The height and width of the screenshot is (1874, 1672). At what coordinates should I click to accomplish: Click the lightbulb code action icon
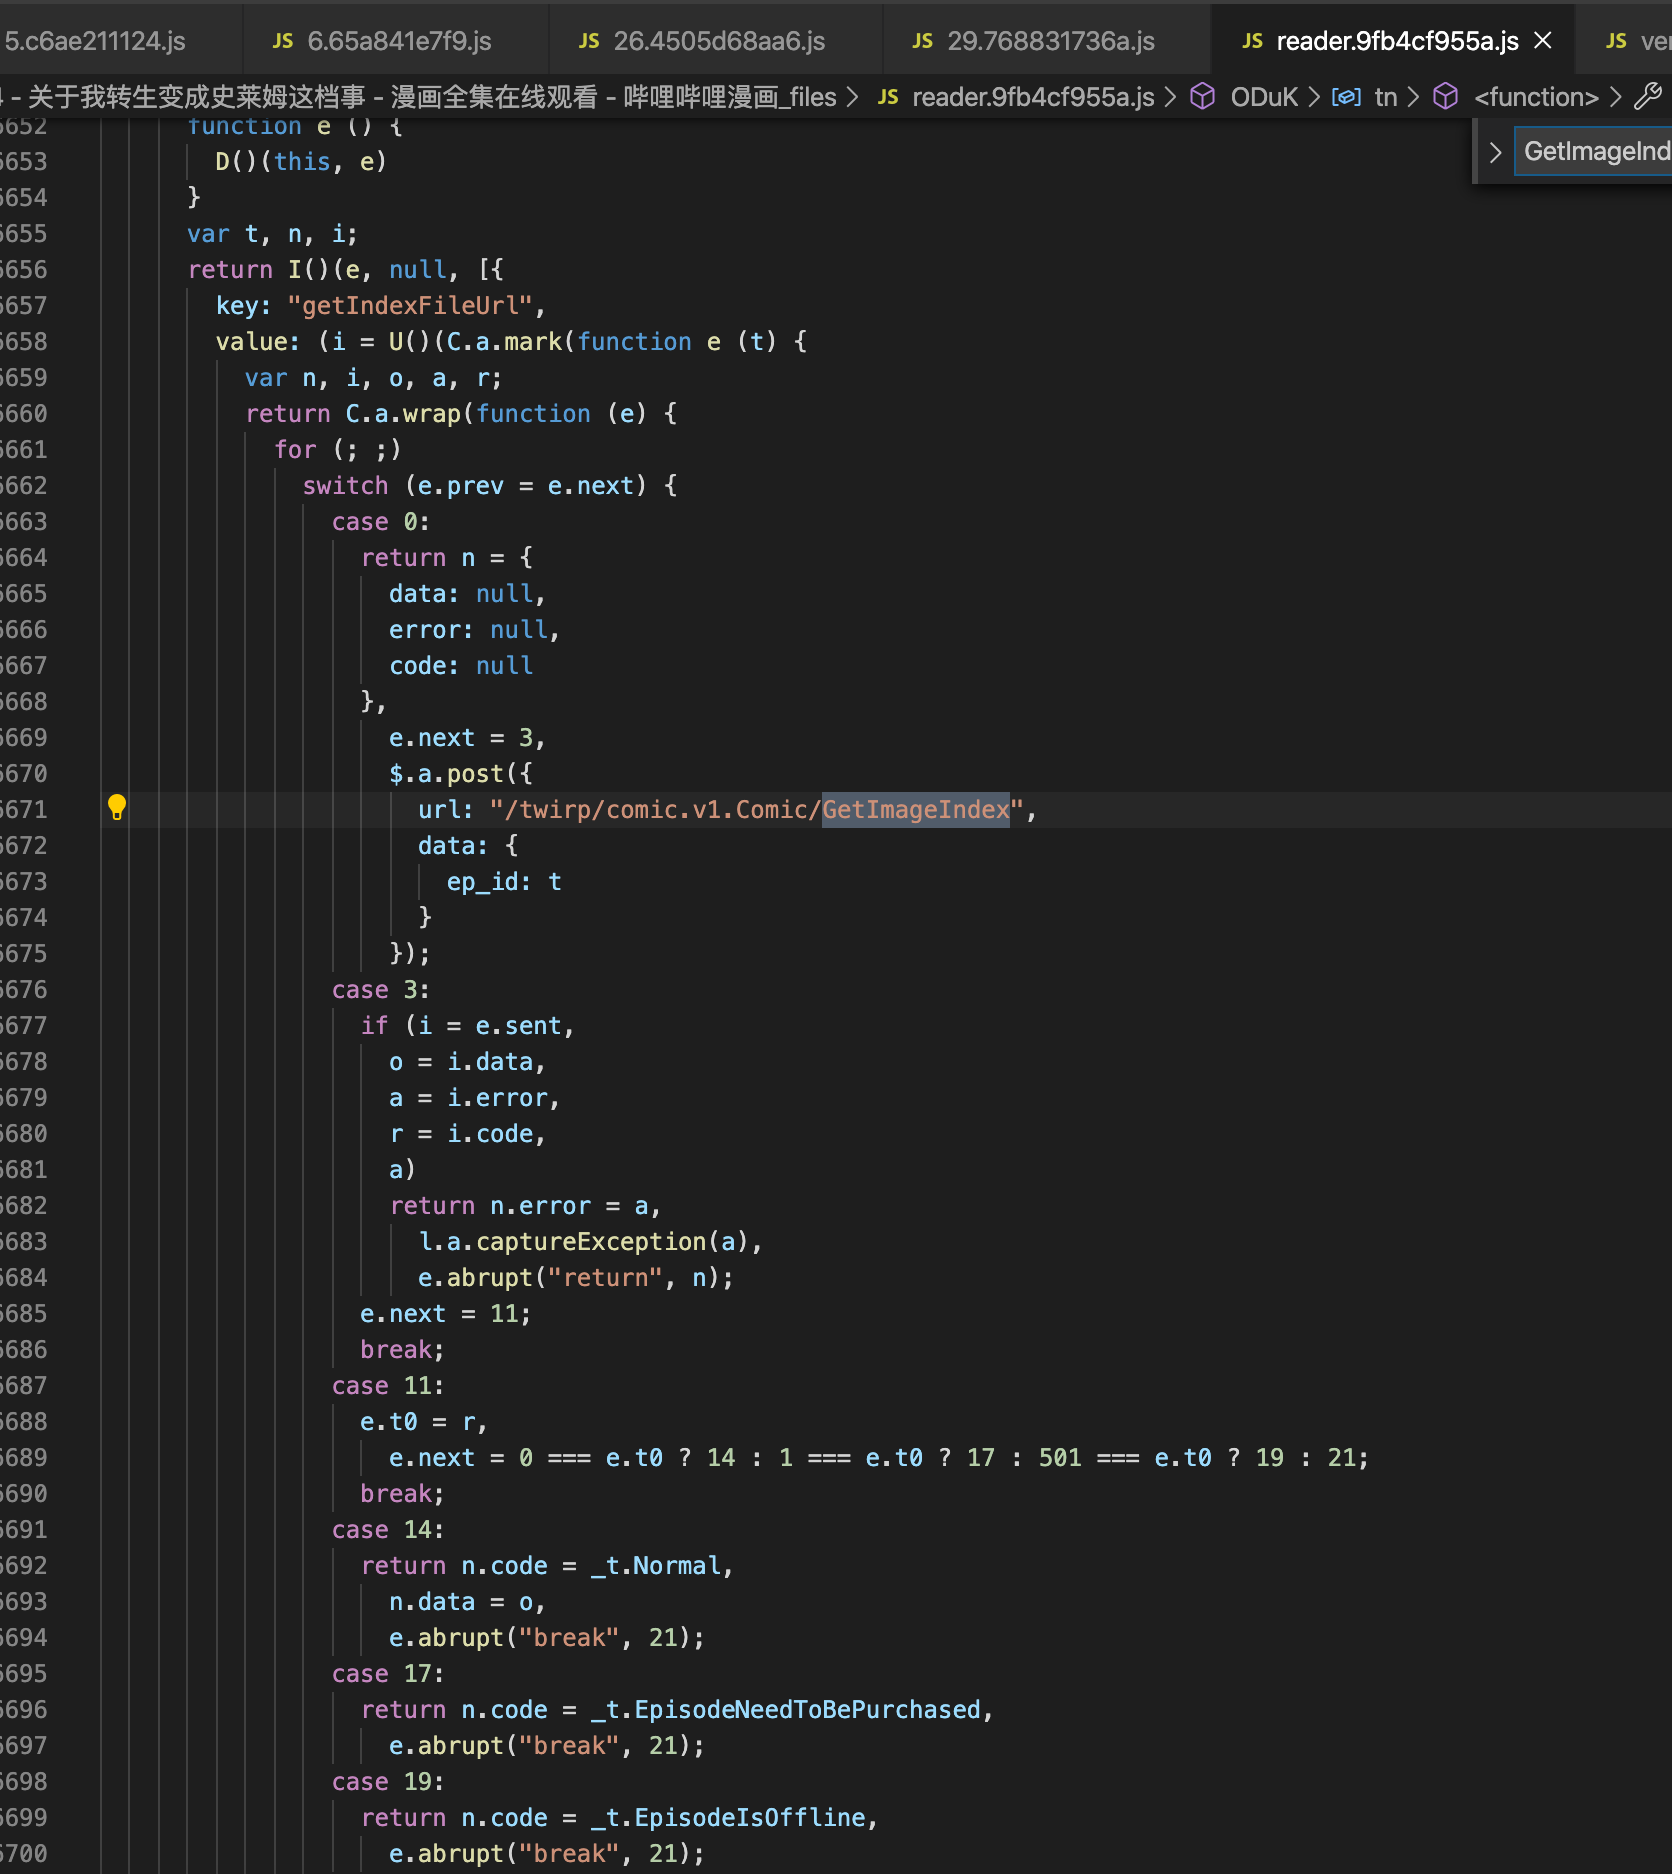coord(117,808)
